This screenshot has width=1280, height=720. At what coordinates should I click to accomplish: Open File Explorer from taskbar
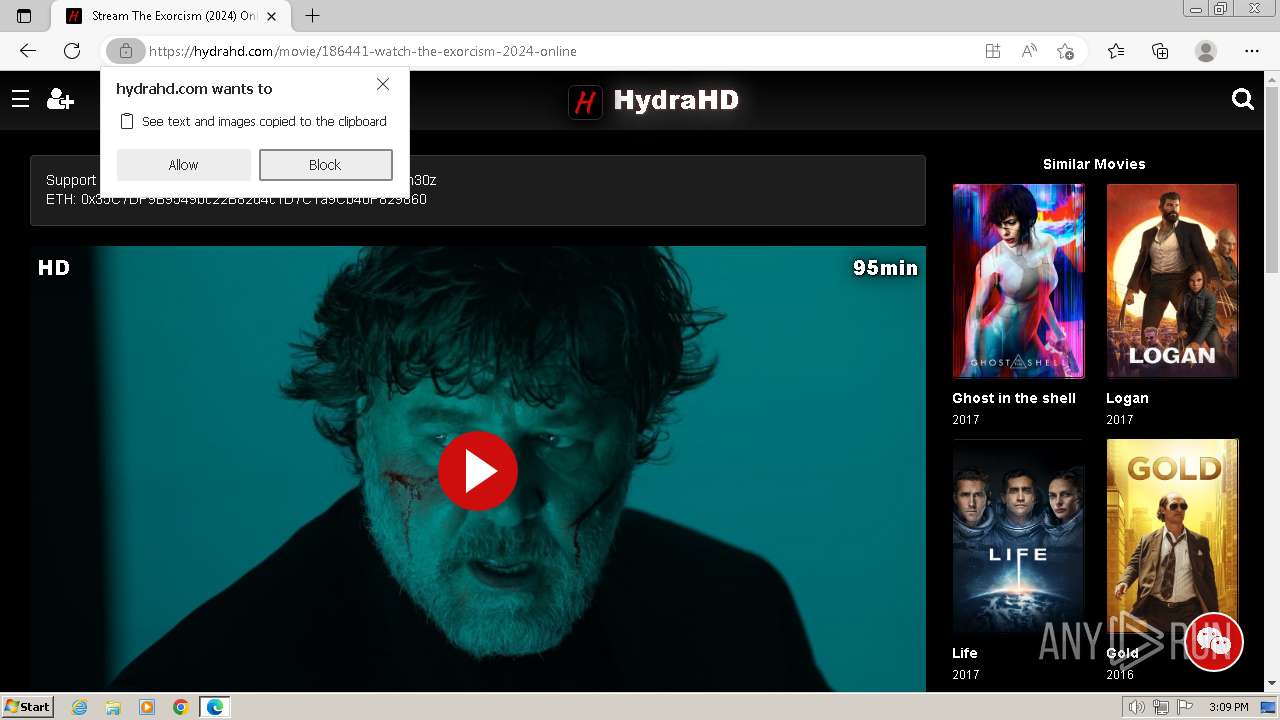click(113, 707)
